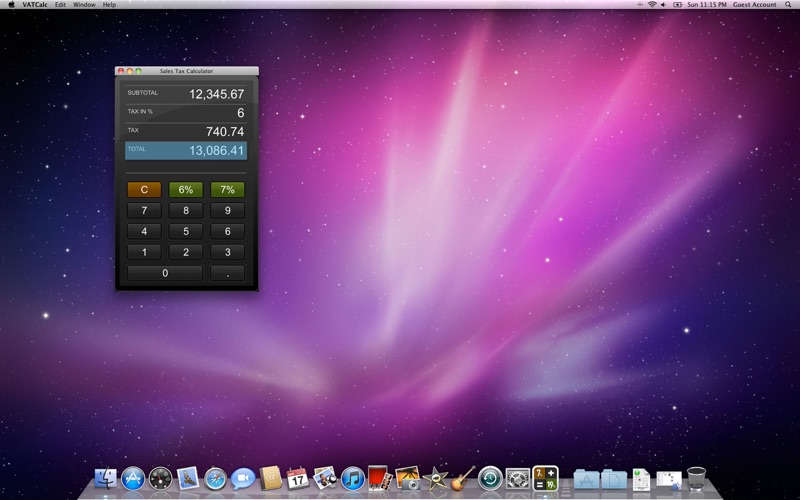Image resolution: width=800 pixels, height=500 pixels.
Task: Open the Apple menu
Action: pos(11,5)
